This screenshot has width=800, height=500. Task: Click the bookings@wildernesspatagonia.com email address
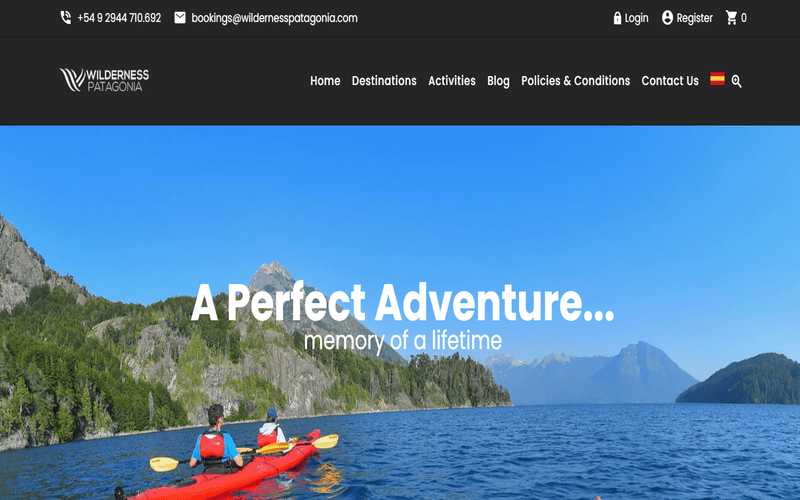click(x=274, y=18)
